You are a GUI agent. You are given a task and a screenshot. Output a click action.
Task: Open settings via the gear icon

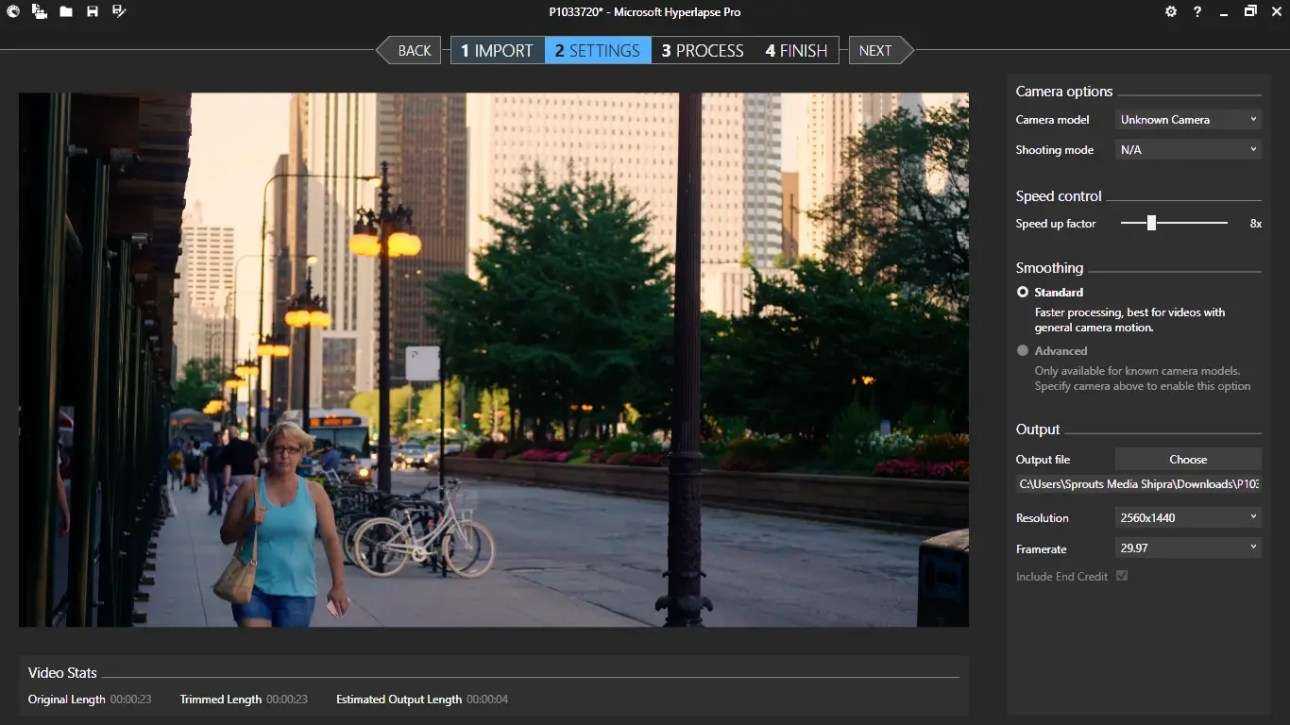[x=1171, y=12]
